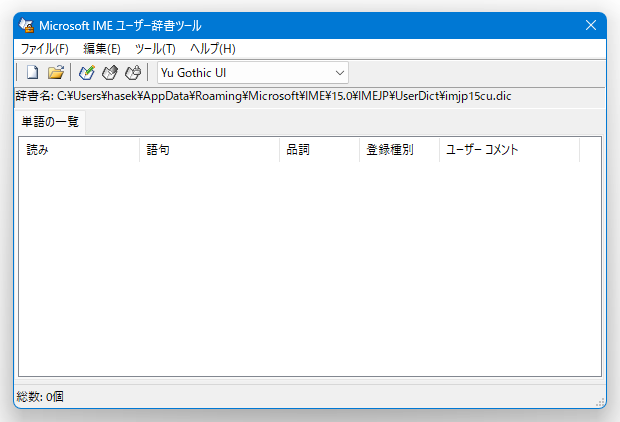Close the Microsoft IME dictionary tool window
This screenshot has width=620, height=422.
[591, 25]
